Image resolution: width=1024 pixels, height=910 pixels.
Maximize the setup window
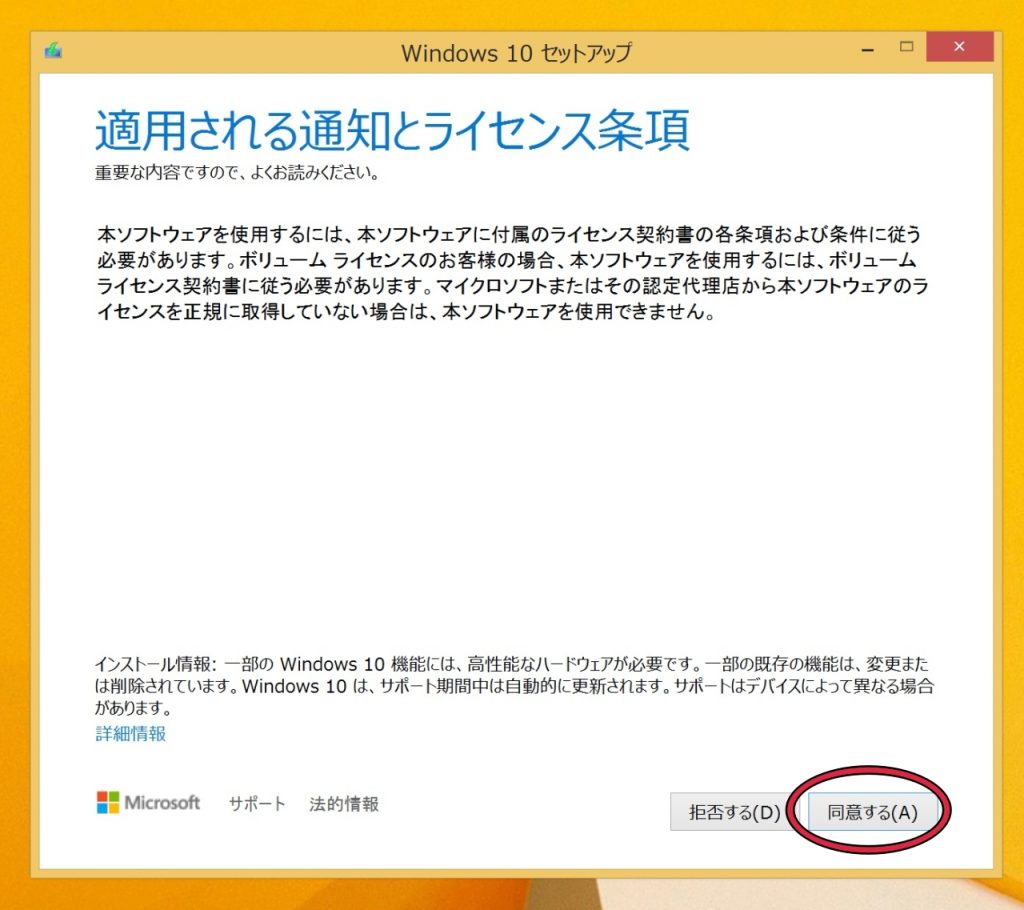coord(908,46)
